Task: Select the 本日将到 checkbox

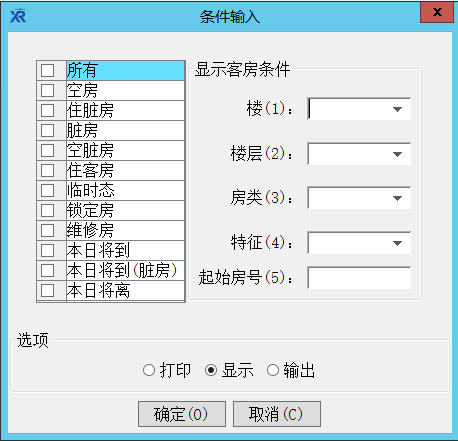Action: (x=47, y=250)
